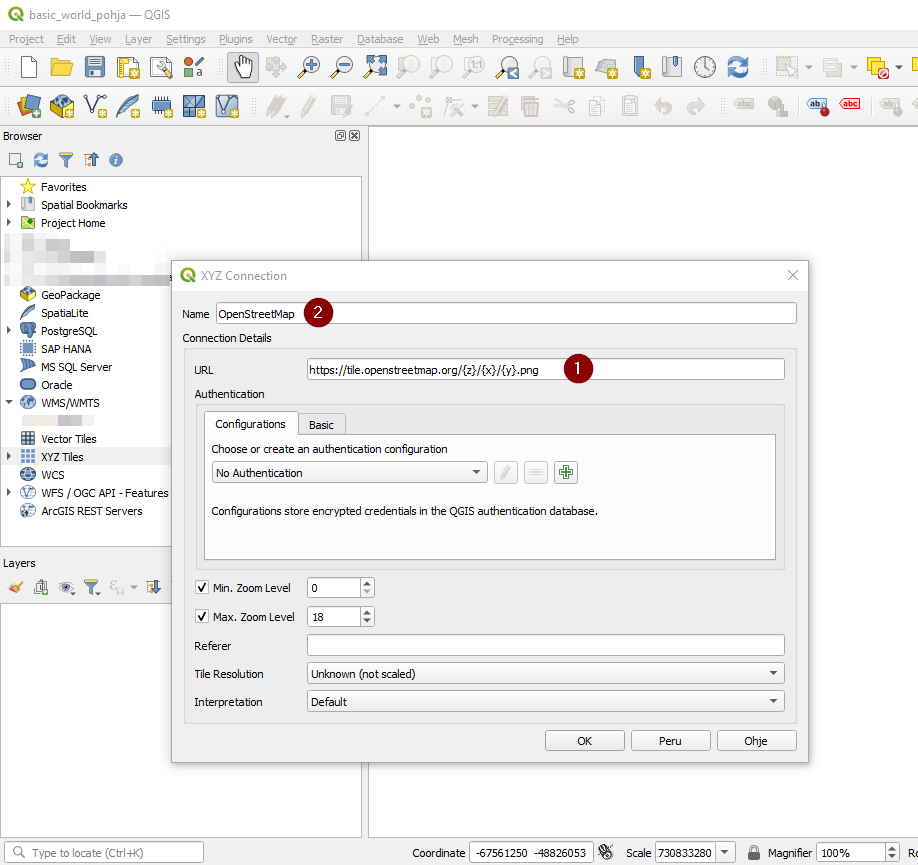Viewport: 918px width, 865px height.
Task: Click the Type to locate search box
Action: 104,852
